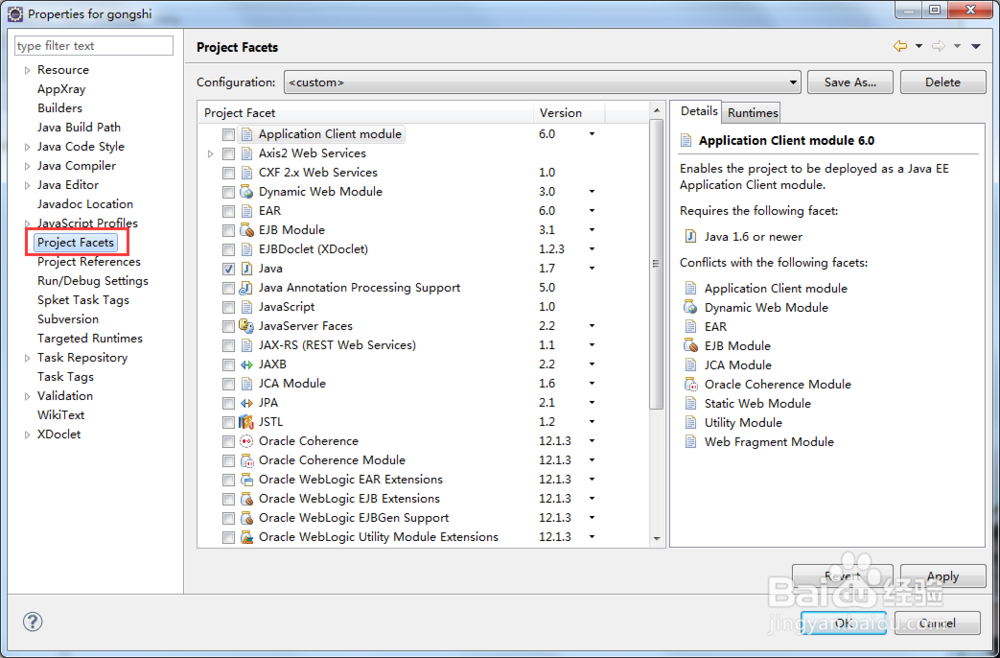Open Targeted Runtimes page
The height and width of the screenshot is (658, 1000).
click(89, 339)
